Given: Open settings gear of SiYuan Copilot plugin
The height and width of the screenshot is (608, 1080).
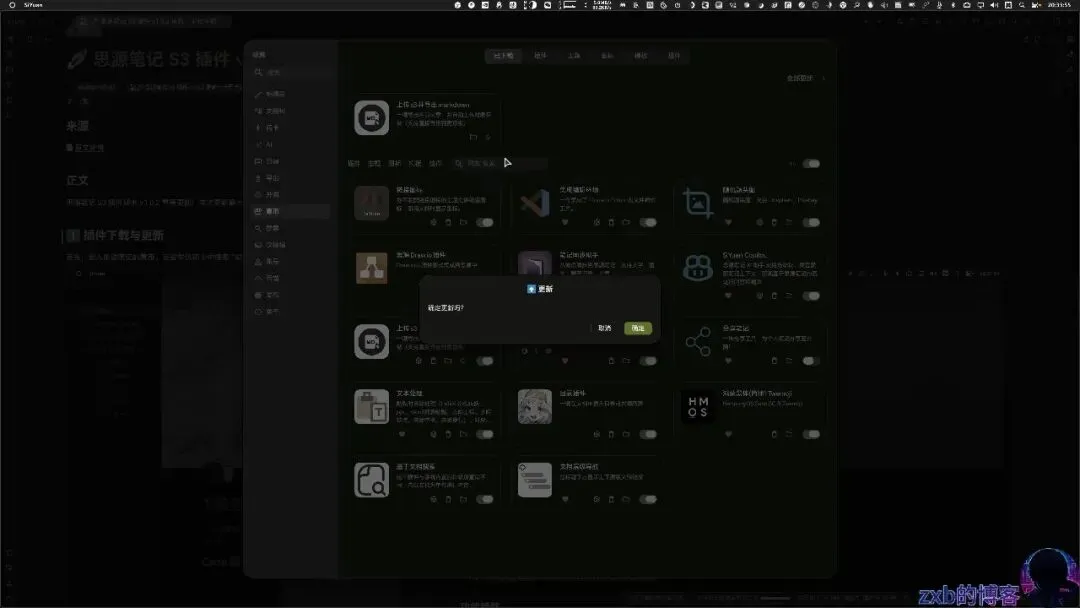Looking at the screenshot, I should tap(760, 296).
